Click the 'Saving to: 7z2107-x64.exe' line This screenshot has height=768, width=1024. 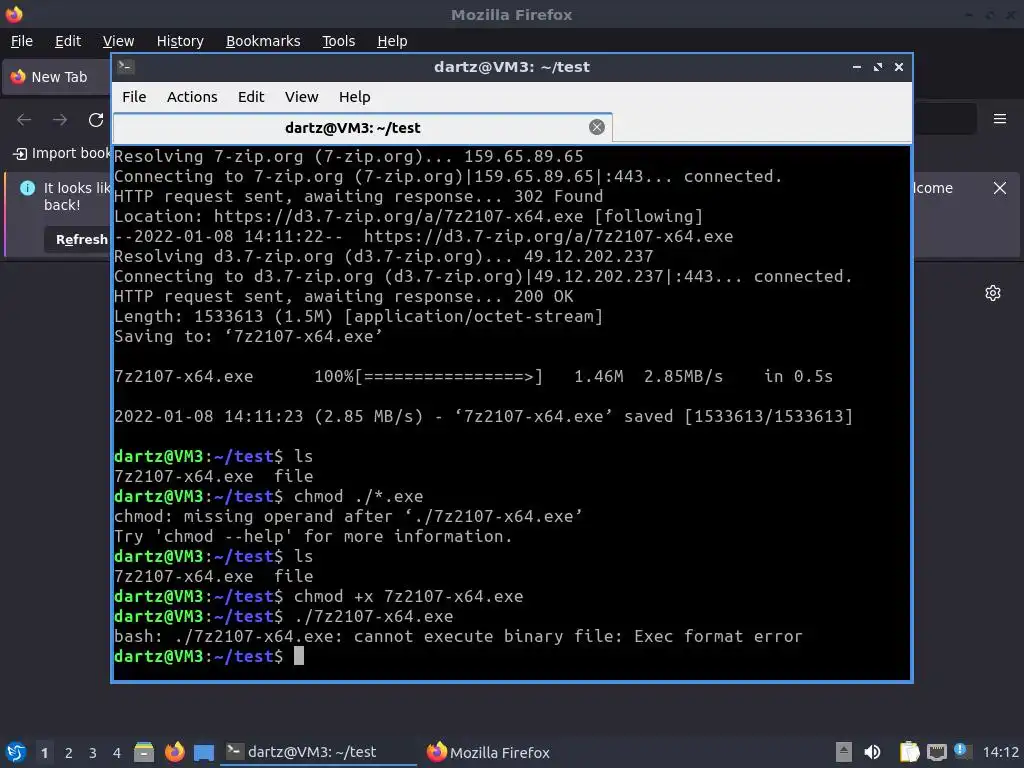pos(248,336)
